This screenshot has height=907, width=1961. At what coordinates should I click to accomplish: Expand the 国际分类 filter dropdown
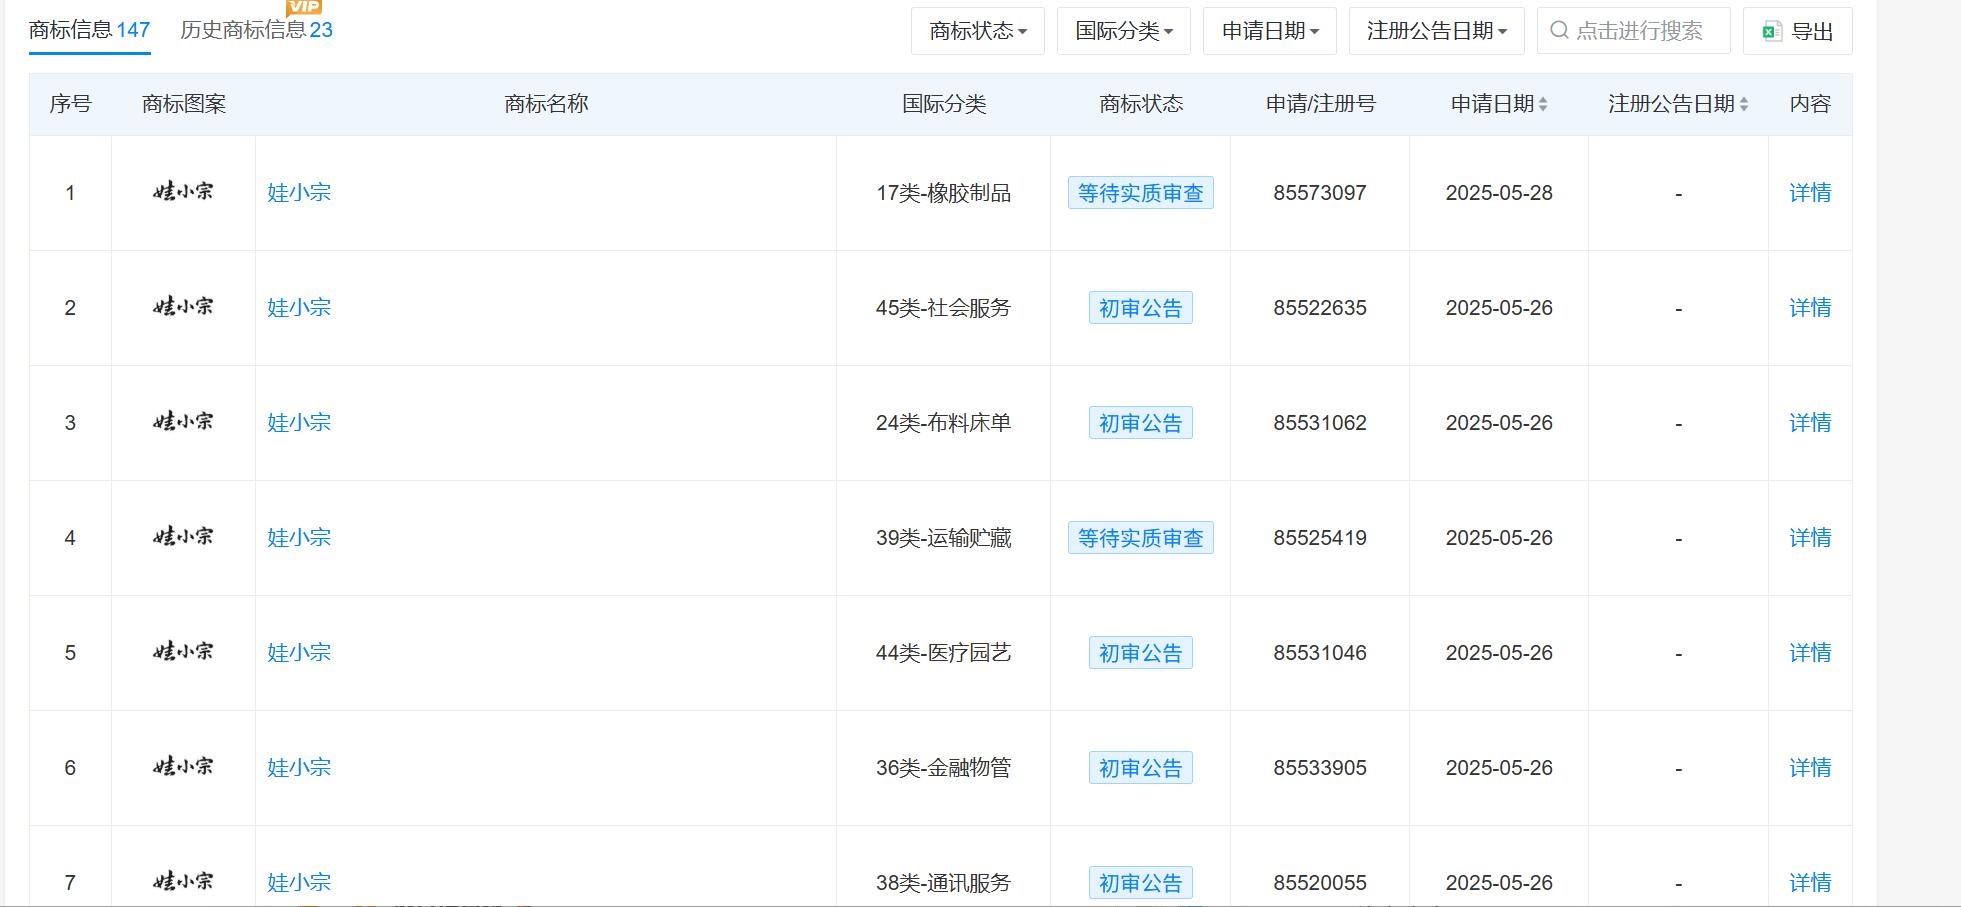[1123, 31]
